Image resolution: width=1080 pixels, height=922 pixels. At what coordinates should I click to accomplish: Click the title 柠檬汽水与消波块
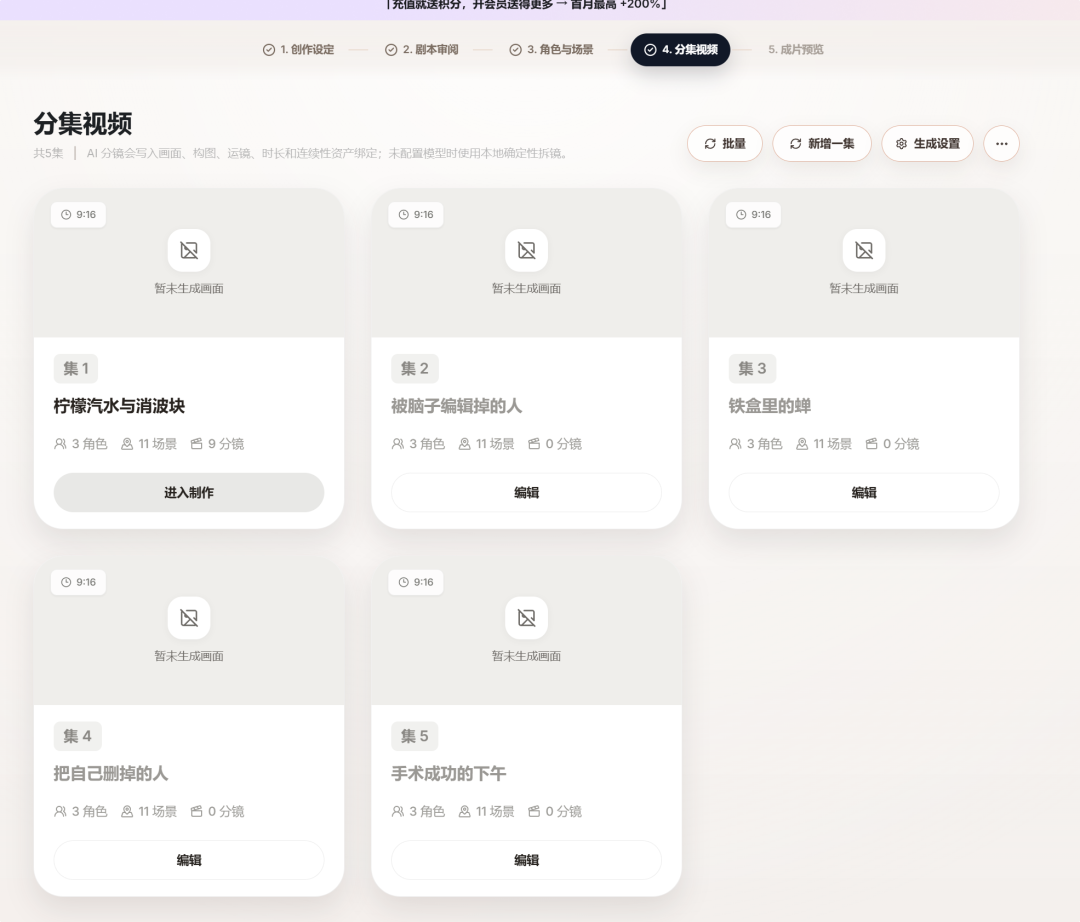[119, 406]
